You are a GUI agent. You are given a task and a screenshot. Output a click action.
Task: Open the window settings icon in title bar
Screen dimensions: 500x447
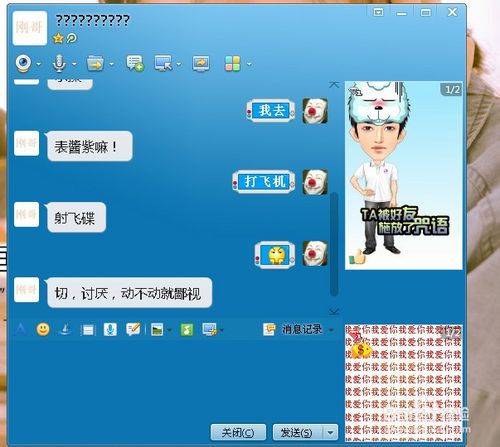click(378, 13)
